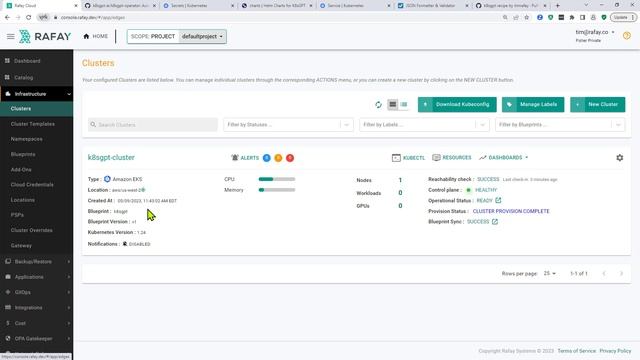The height and width of the screenshot is (360, 640).
Task: Open Dashboard in sidebar
Action: (x=27, y=61)
